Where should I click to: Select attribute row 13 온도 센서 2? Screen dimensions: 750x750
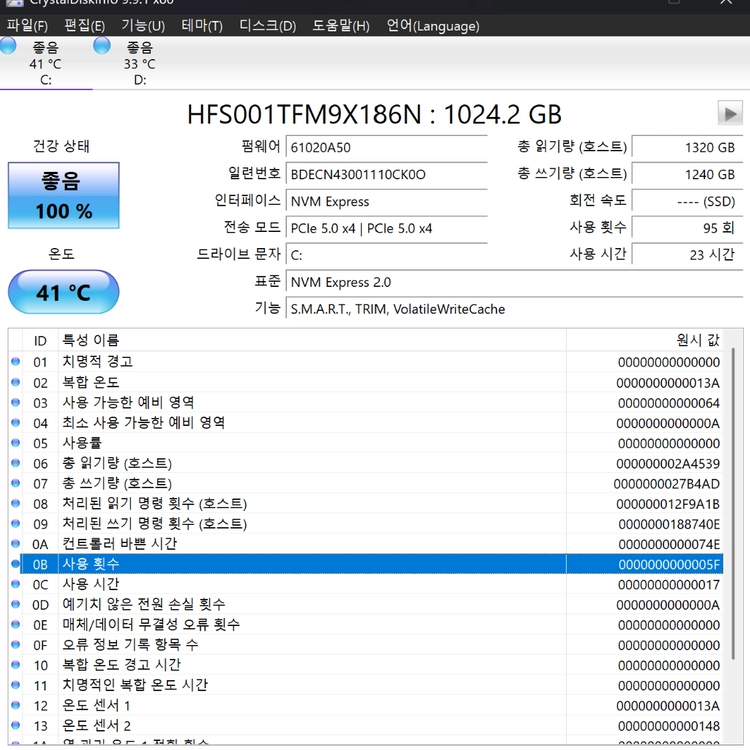[x=366, y=726]
